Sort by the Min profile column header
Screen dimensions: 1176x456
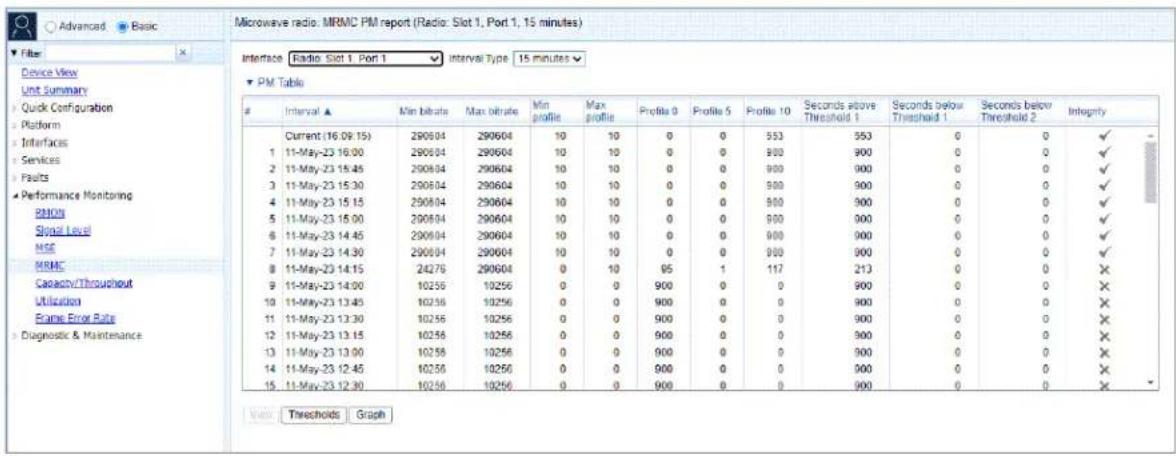coord(545,110)
